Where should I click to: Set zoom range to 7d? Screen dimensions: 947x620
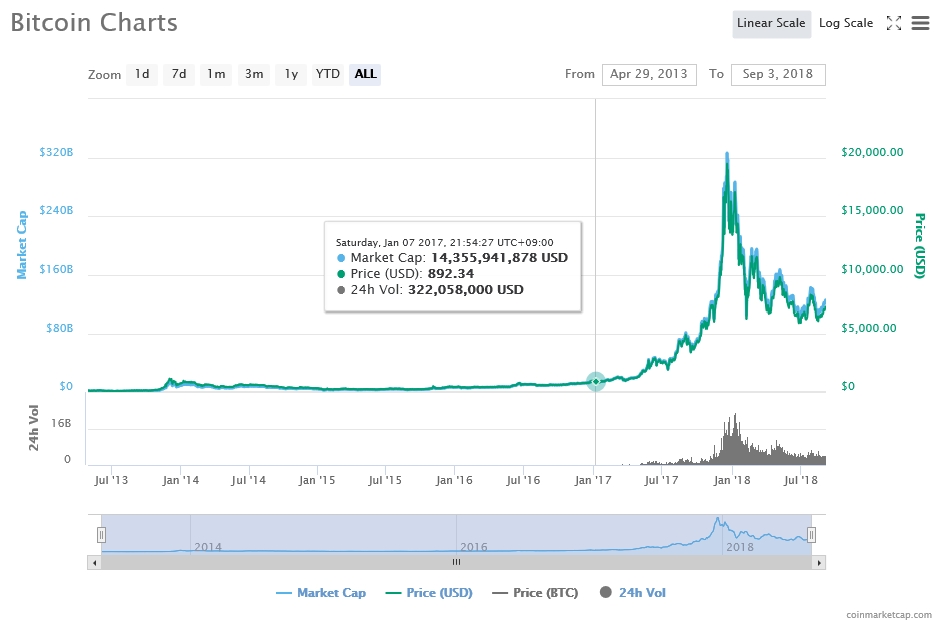click(179, 74)
